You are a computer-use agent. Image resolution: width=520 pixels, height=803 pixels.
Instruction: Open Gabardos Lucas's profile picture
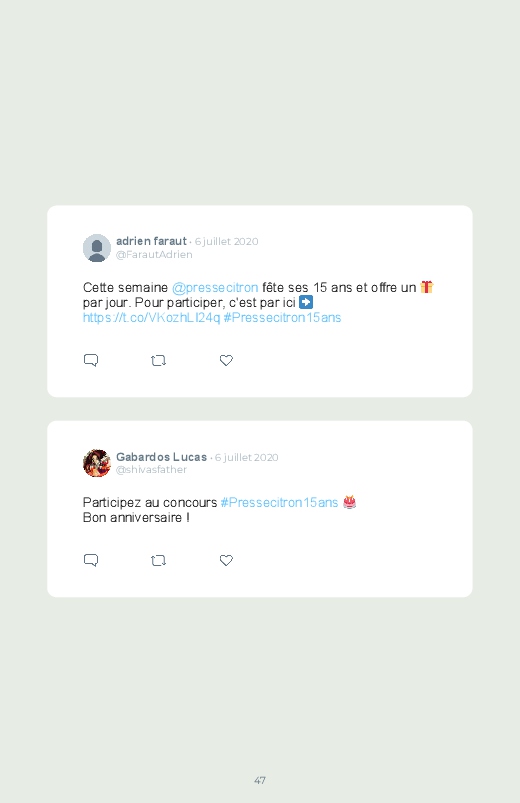tap(97, 463)
